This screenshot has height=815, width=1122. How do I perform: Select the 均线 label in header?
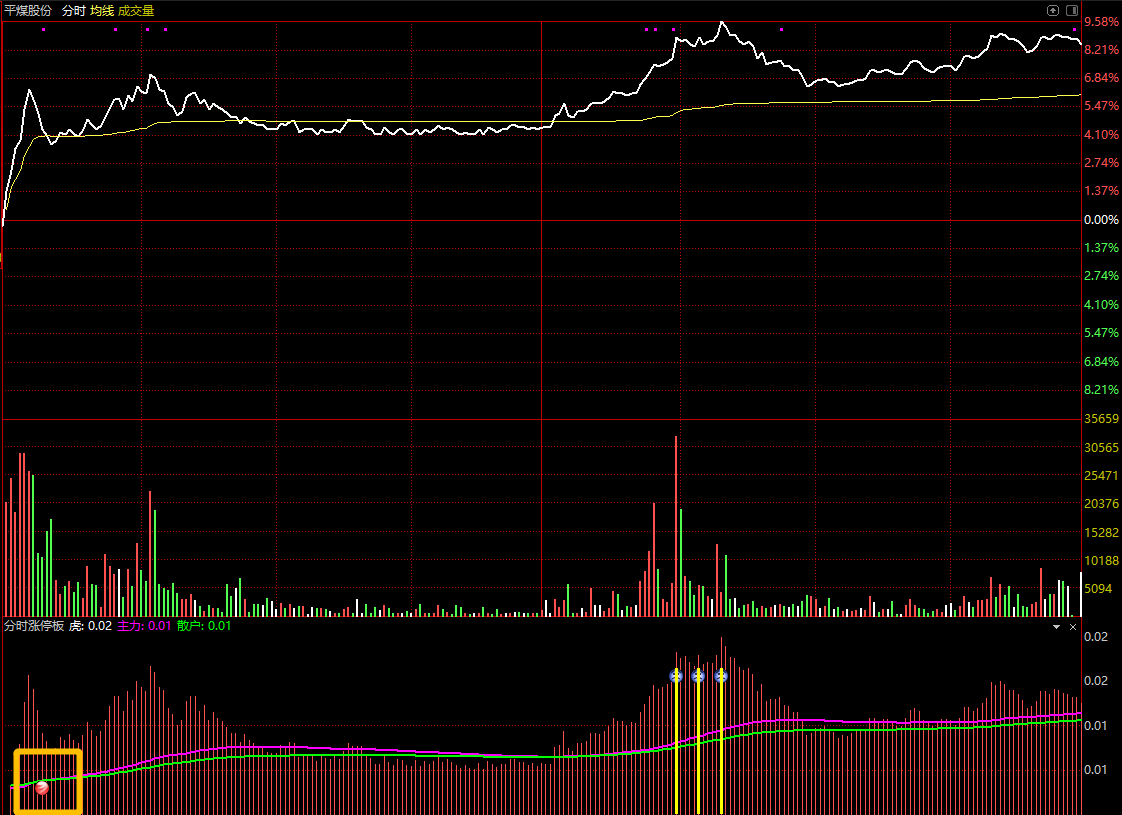click(x=102, y=11)
